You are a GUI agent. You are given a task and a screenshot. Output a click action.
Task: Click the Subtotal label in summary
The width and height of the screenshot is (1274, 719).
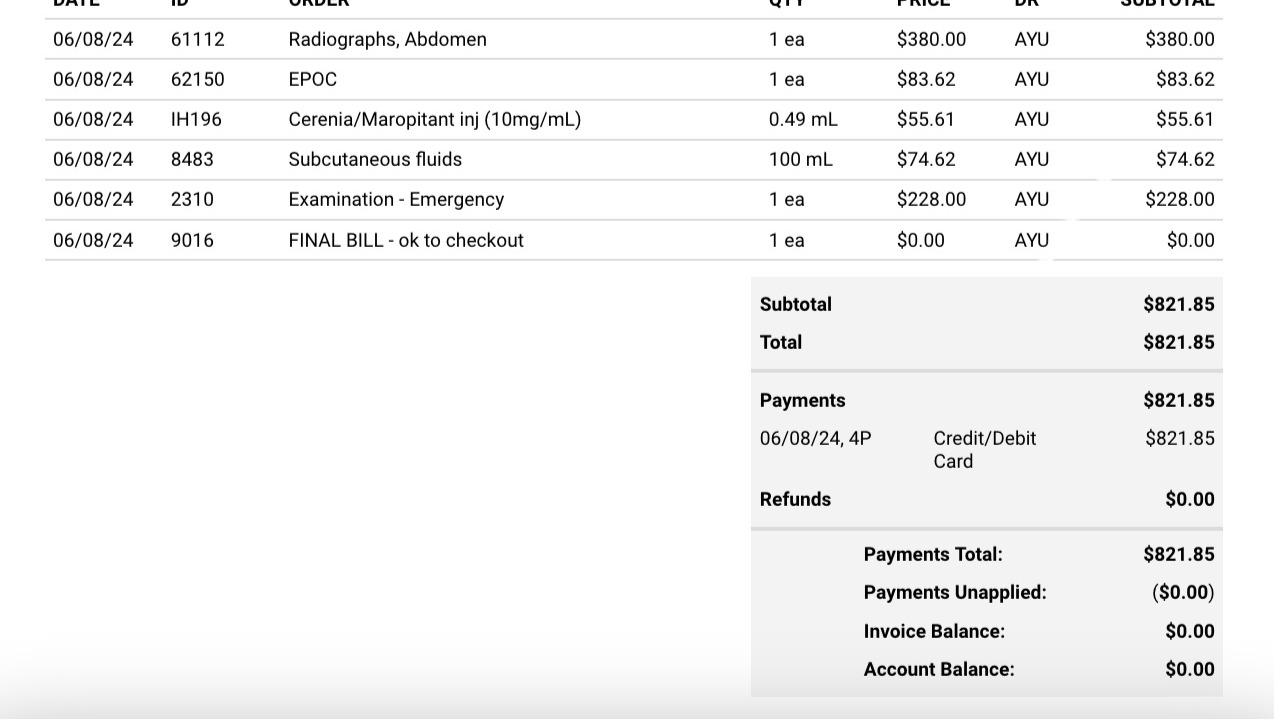pyautogui.click(x=795, y=305)
